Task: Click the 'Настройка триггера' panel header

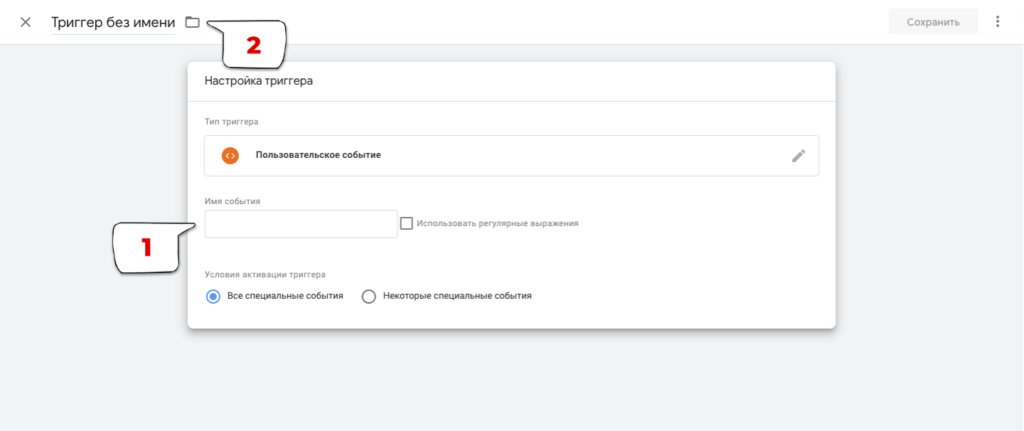Action: point(259,81)
